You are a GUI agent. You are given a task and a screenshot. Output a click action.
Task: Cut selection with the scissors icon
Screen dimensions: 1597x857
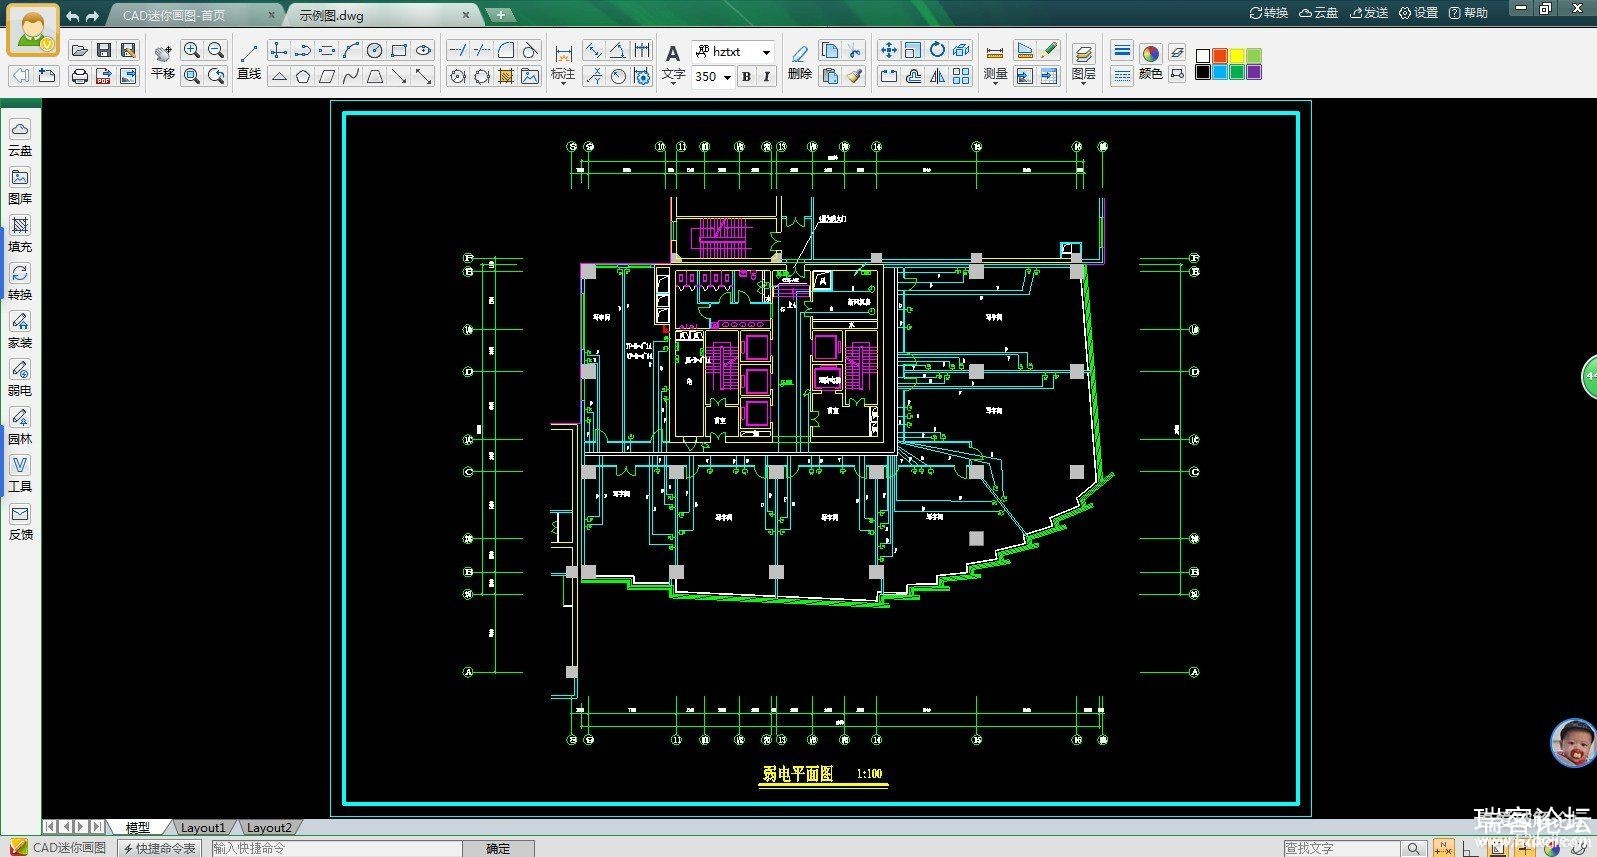point(854,50)
